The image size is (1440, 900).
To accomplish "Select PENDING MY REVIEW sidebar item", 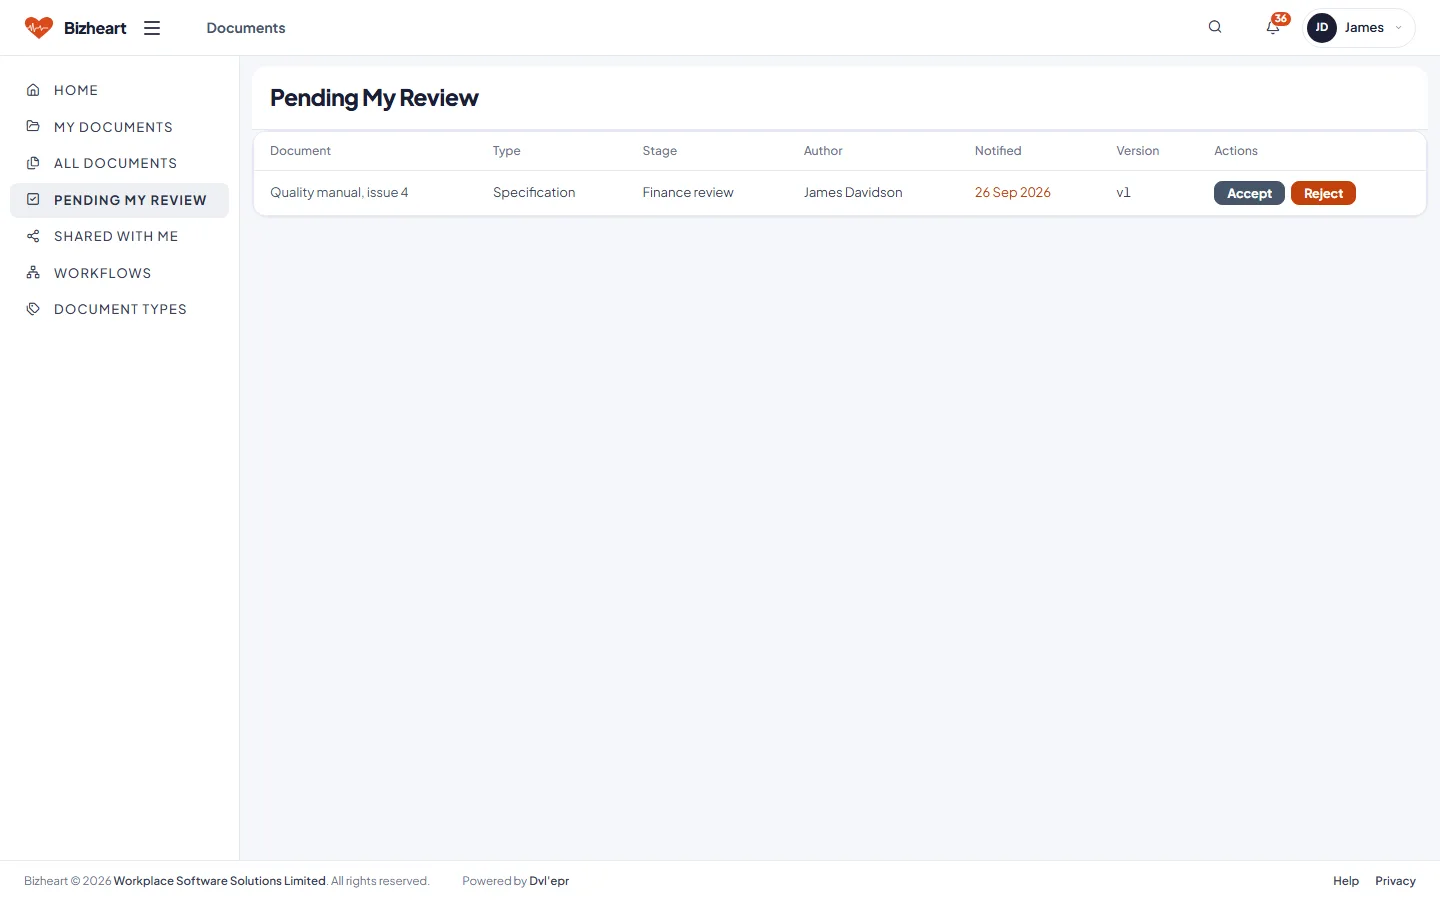I will 119,200.
